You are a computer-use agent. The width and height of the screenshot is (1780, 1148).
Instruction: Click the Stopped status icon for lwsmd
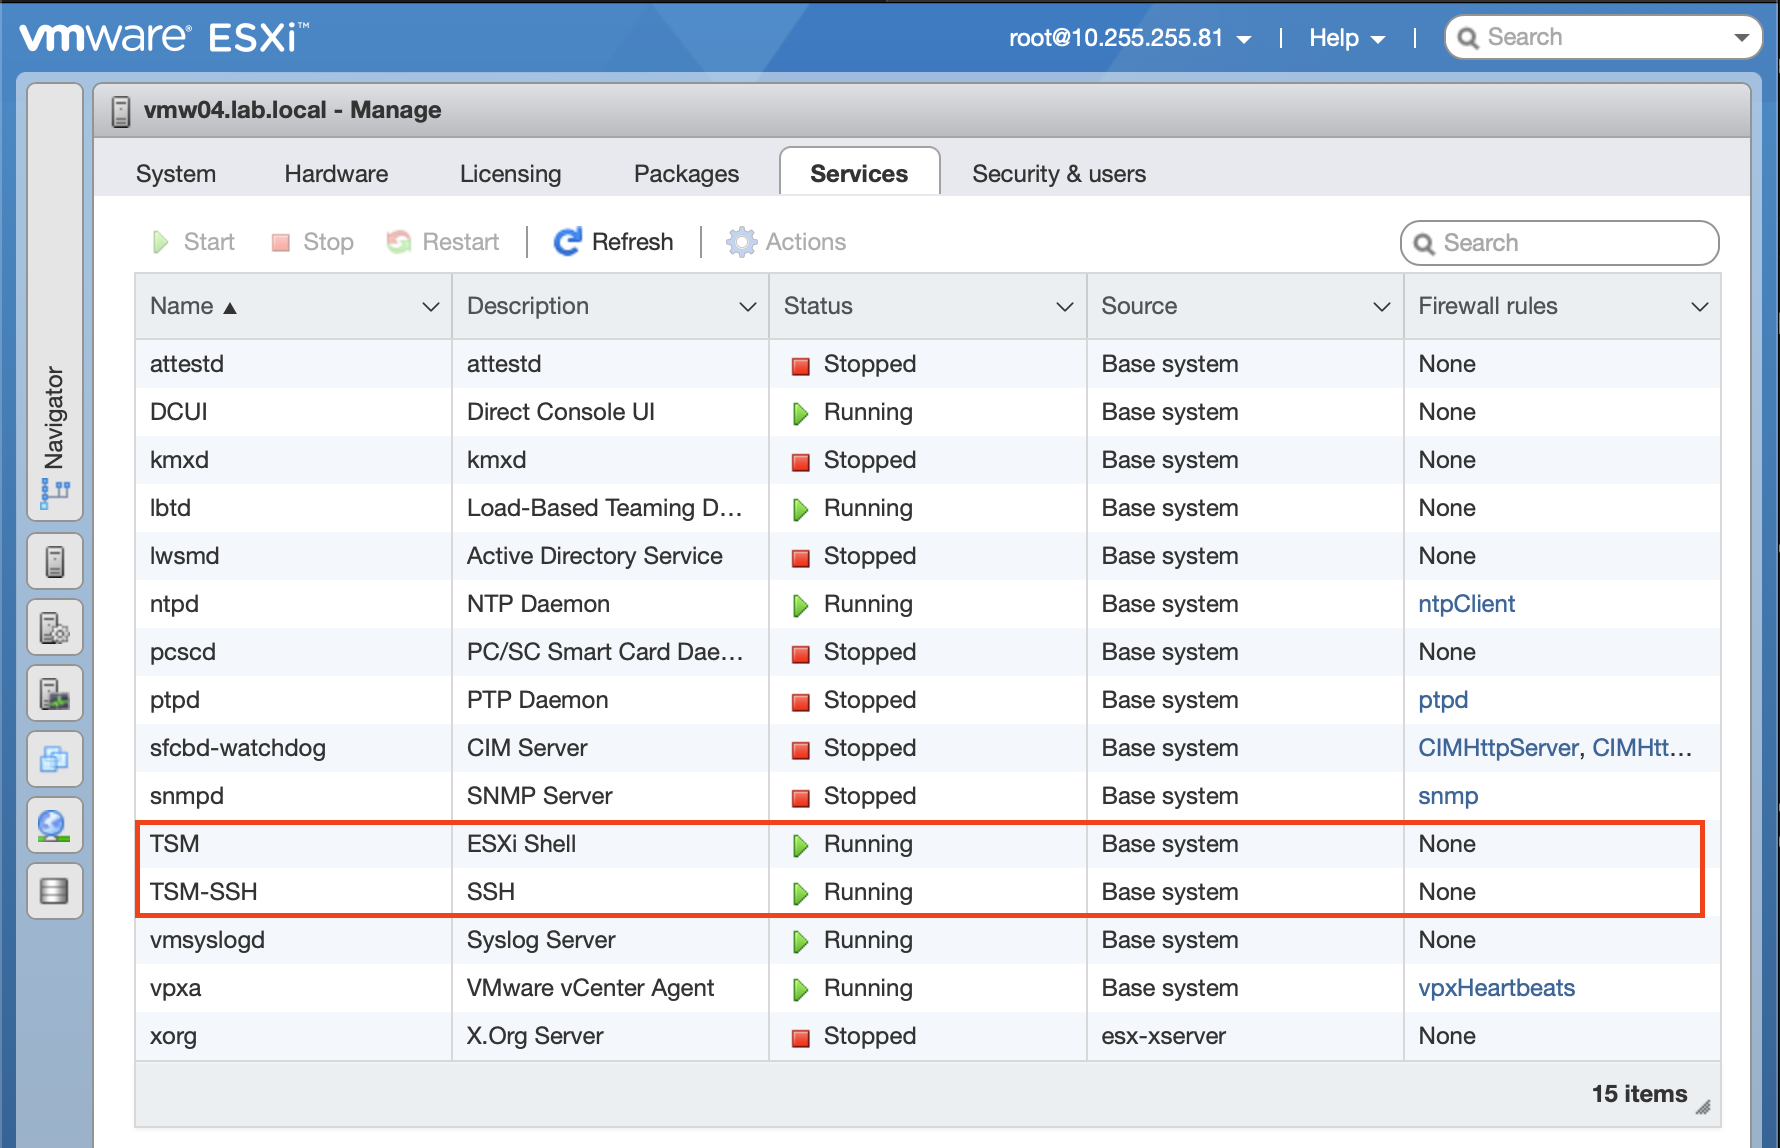pyautogui.click(x=800, y=558)
